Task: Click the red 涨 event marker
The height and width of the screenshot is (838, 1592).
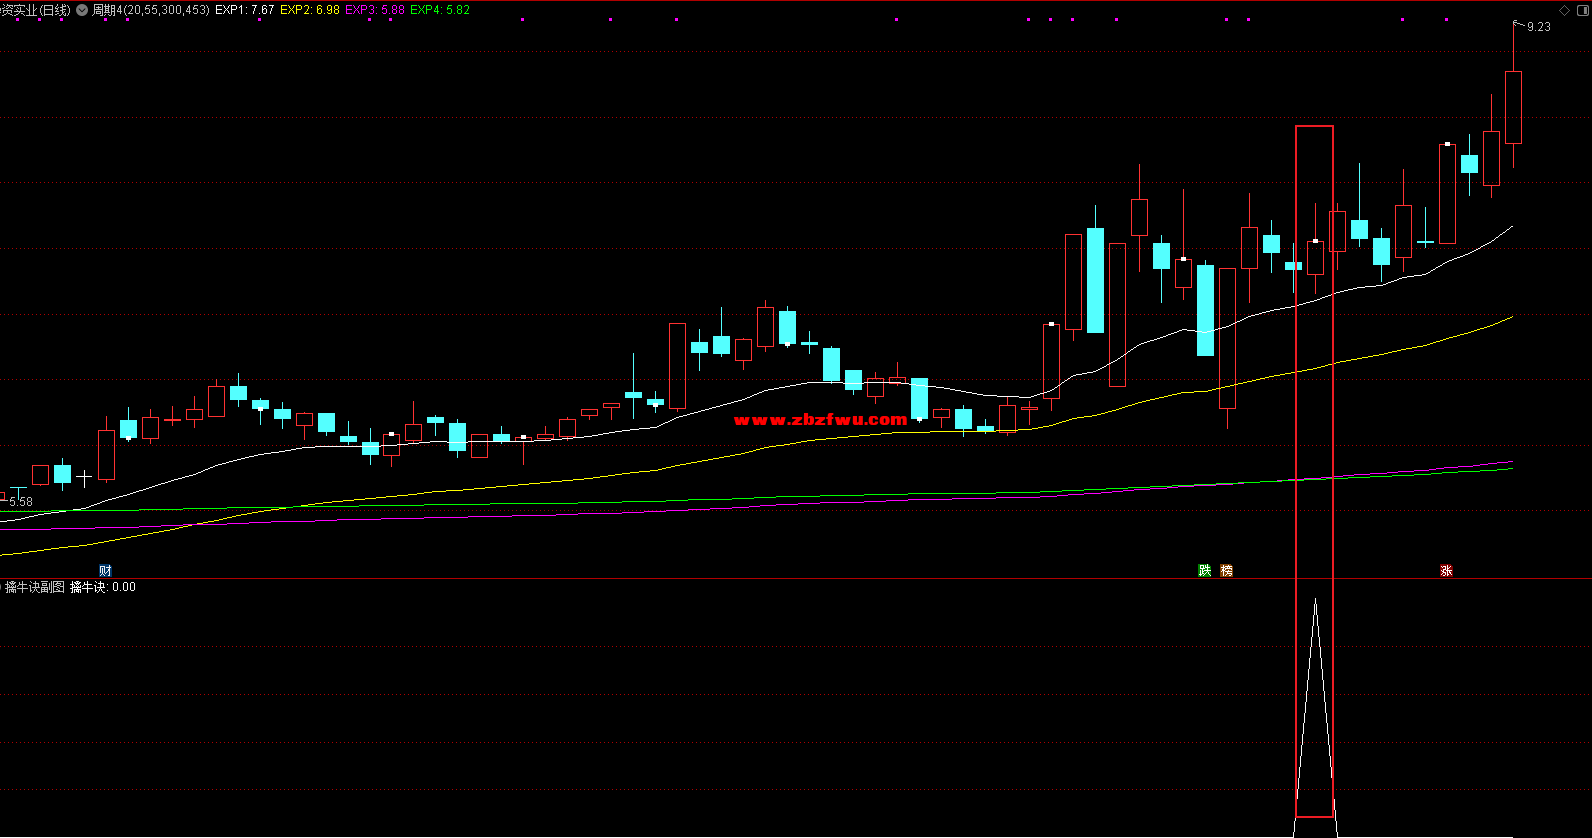Action: click(x=1446, y=571)
